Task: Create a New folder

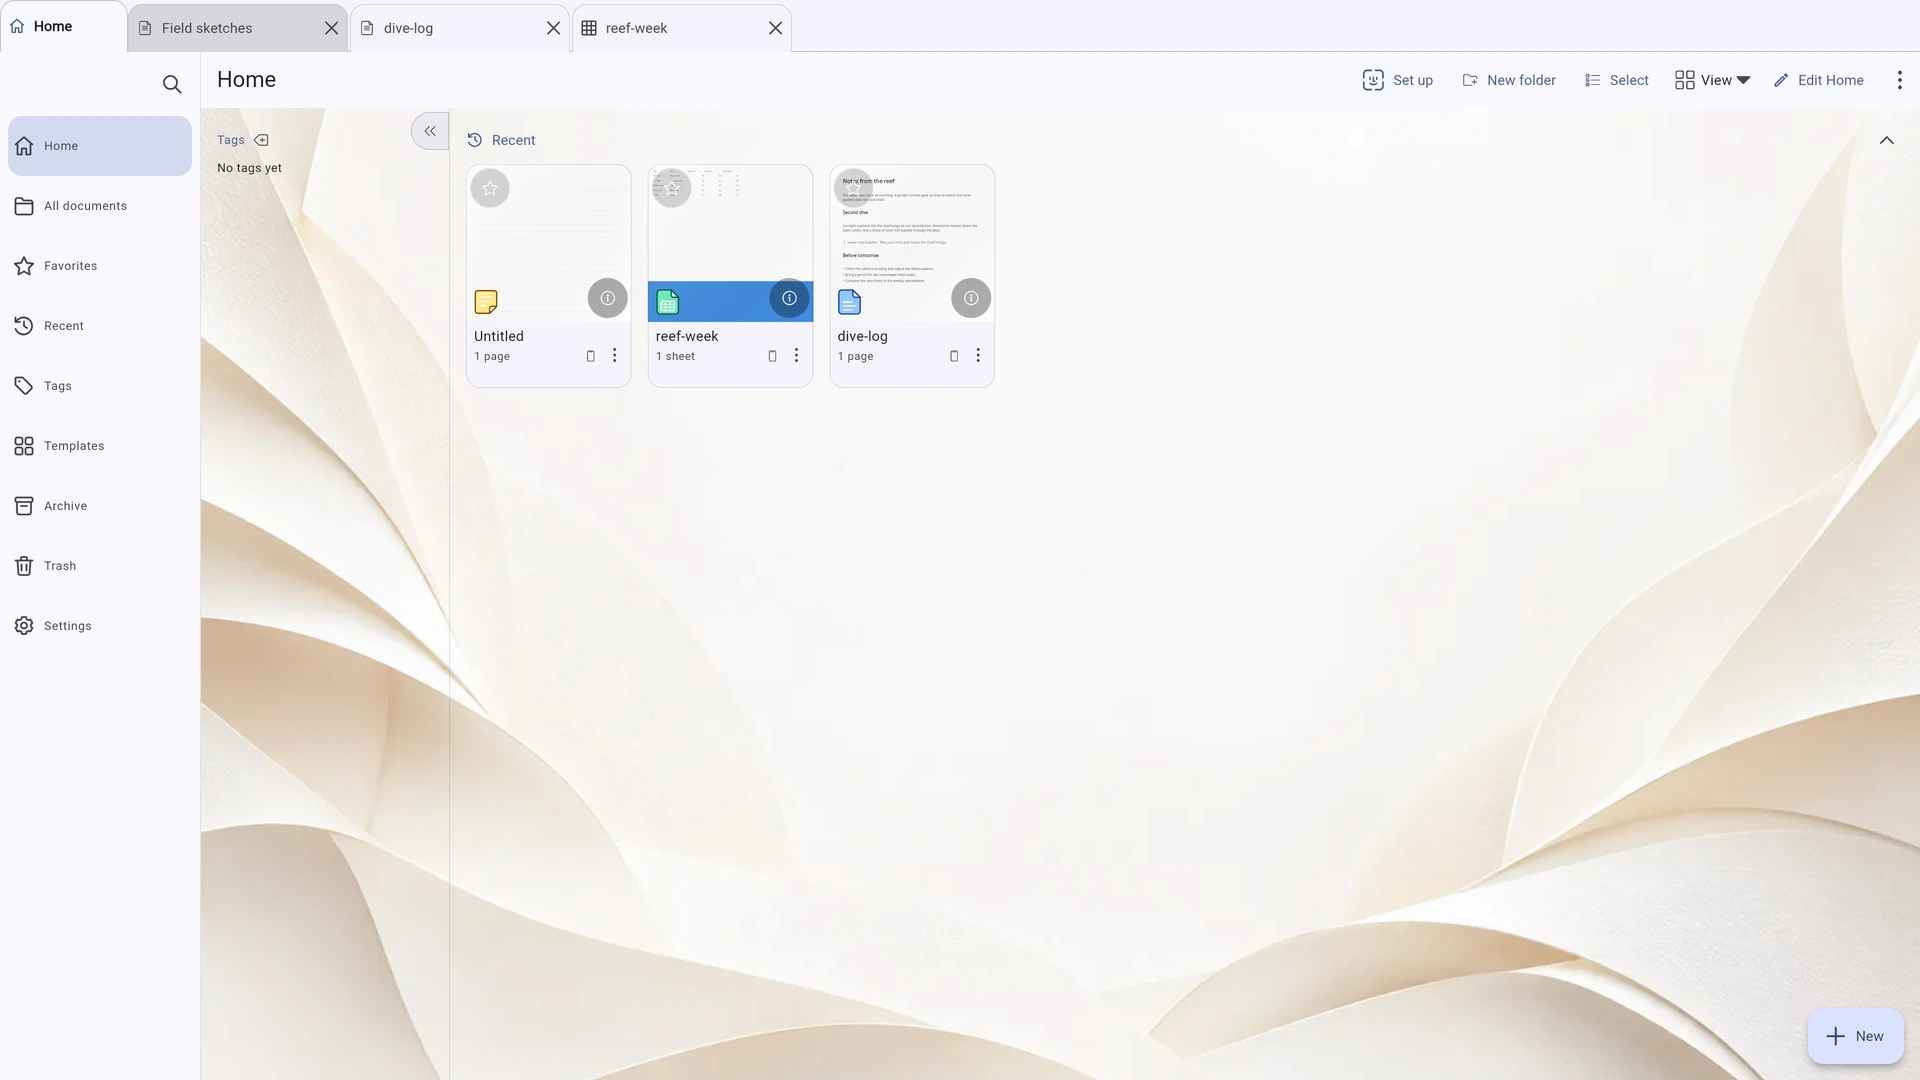Action: [x=1509, y=80]
